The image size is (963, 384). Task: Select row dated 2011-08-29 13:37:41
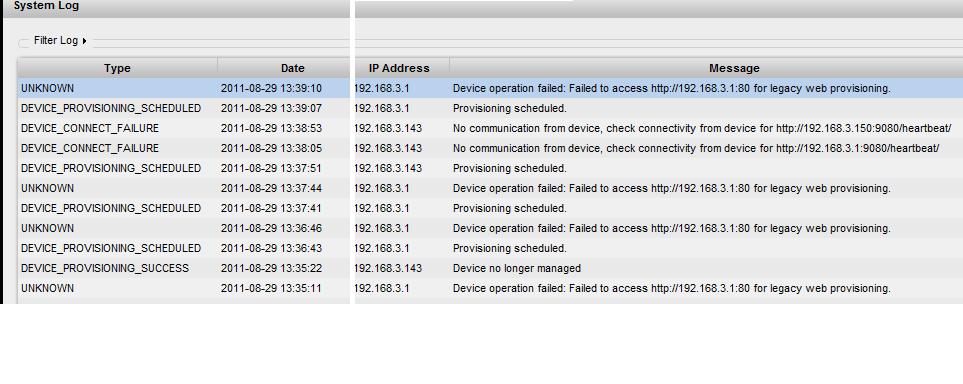490,208
